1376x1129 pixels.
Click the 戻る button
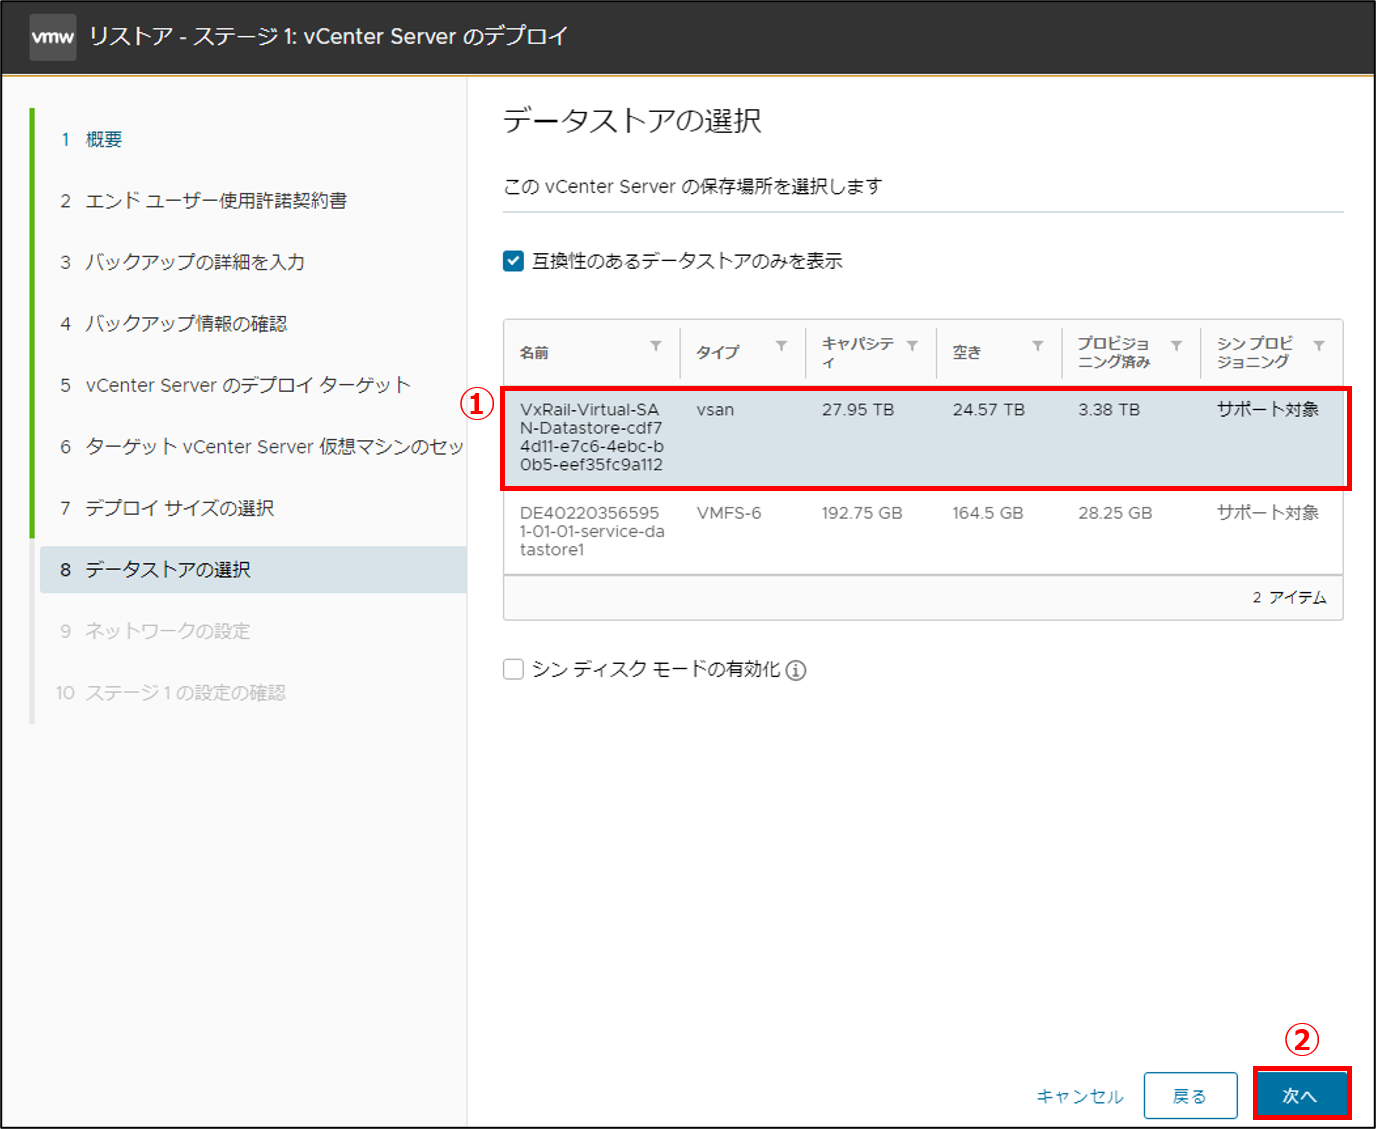pyautogui.click(x=1190, y=1096)
